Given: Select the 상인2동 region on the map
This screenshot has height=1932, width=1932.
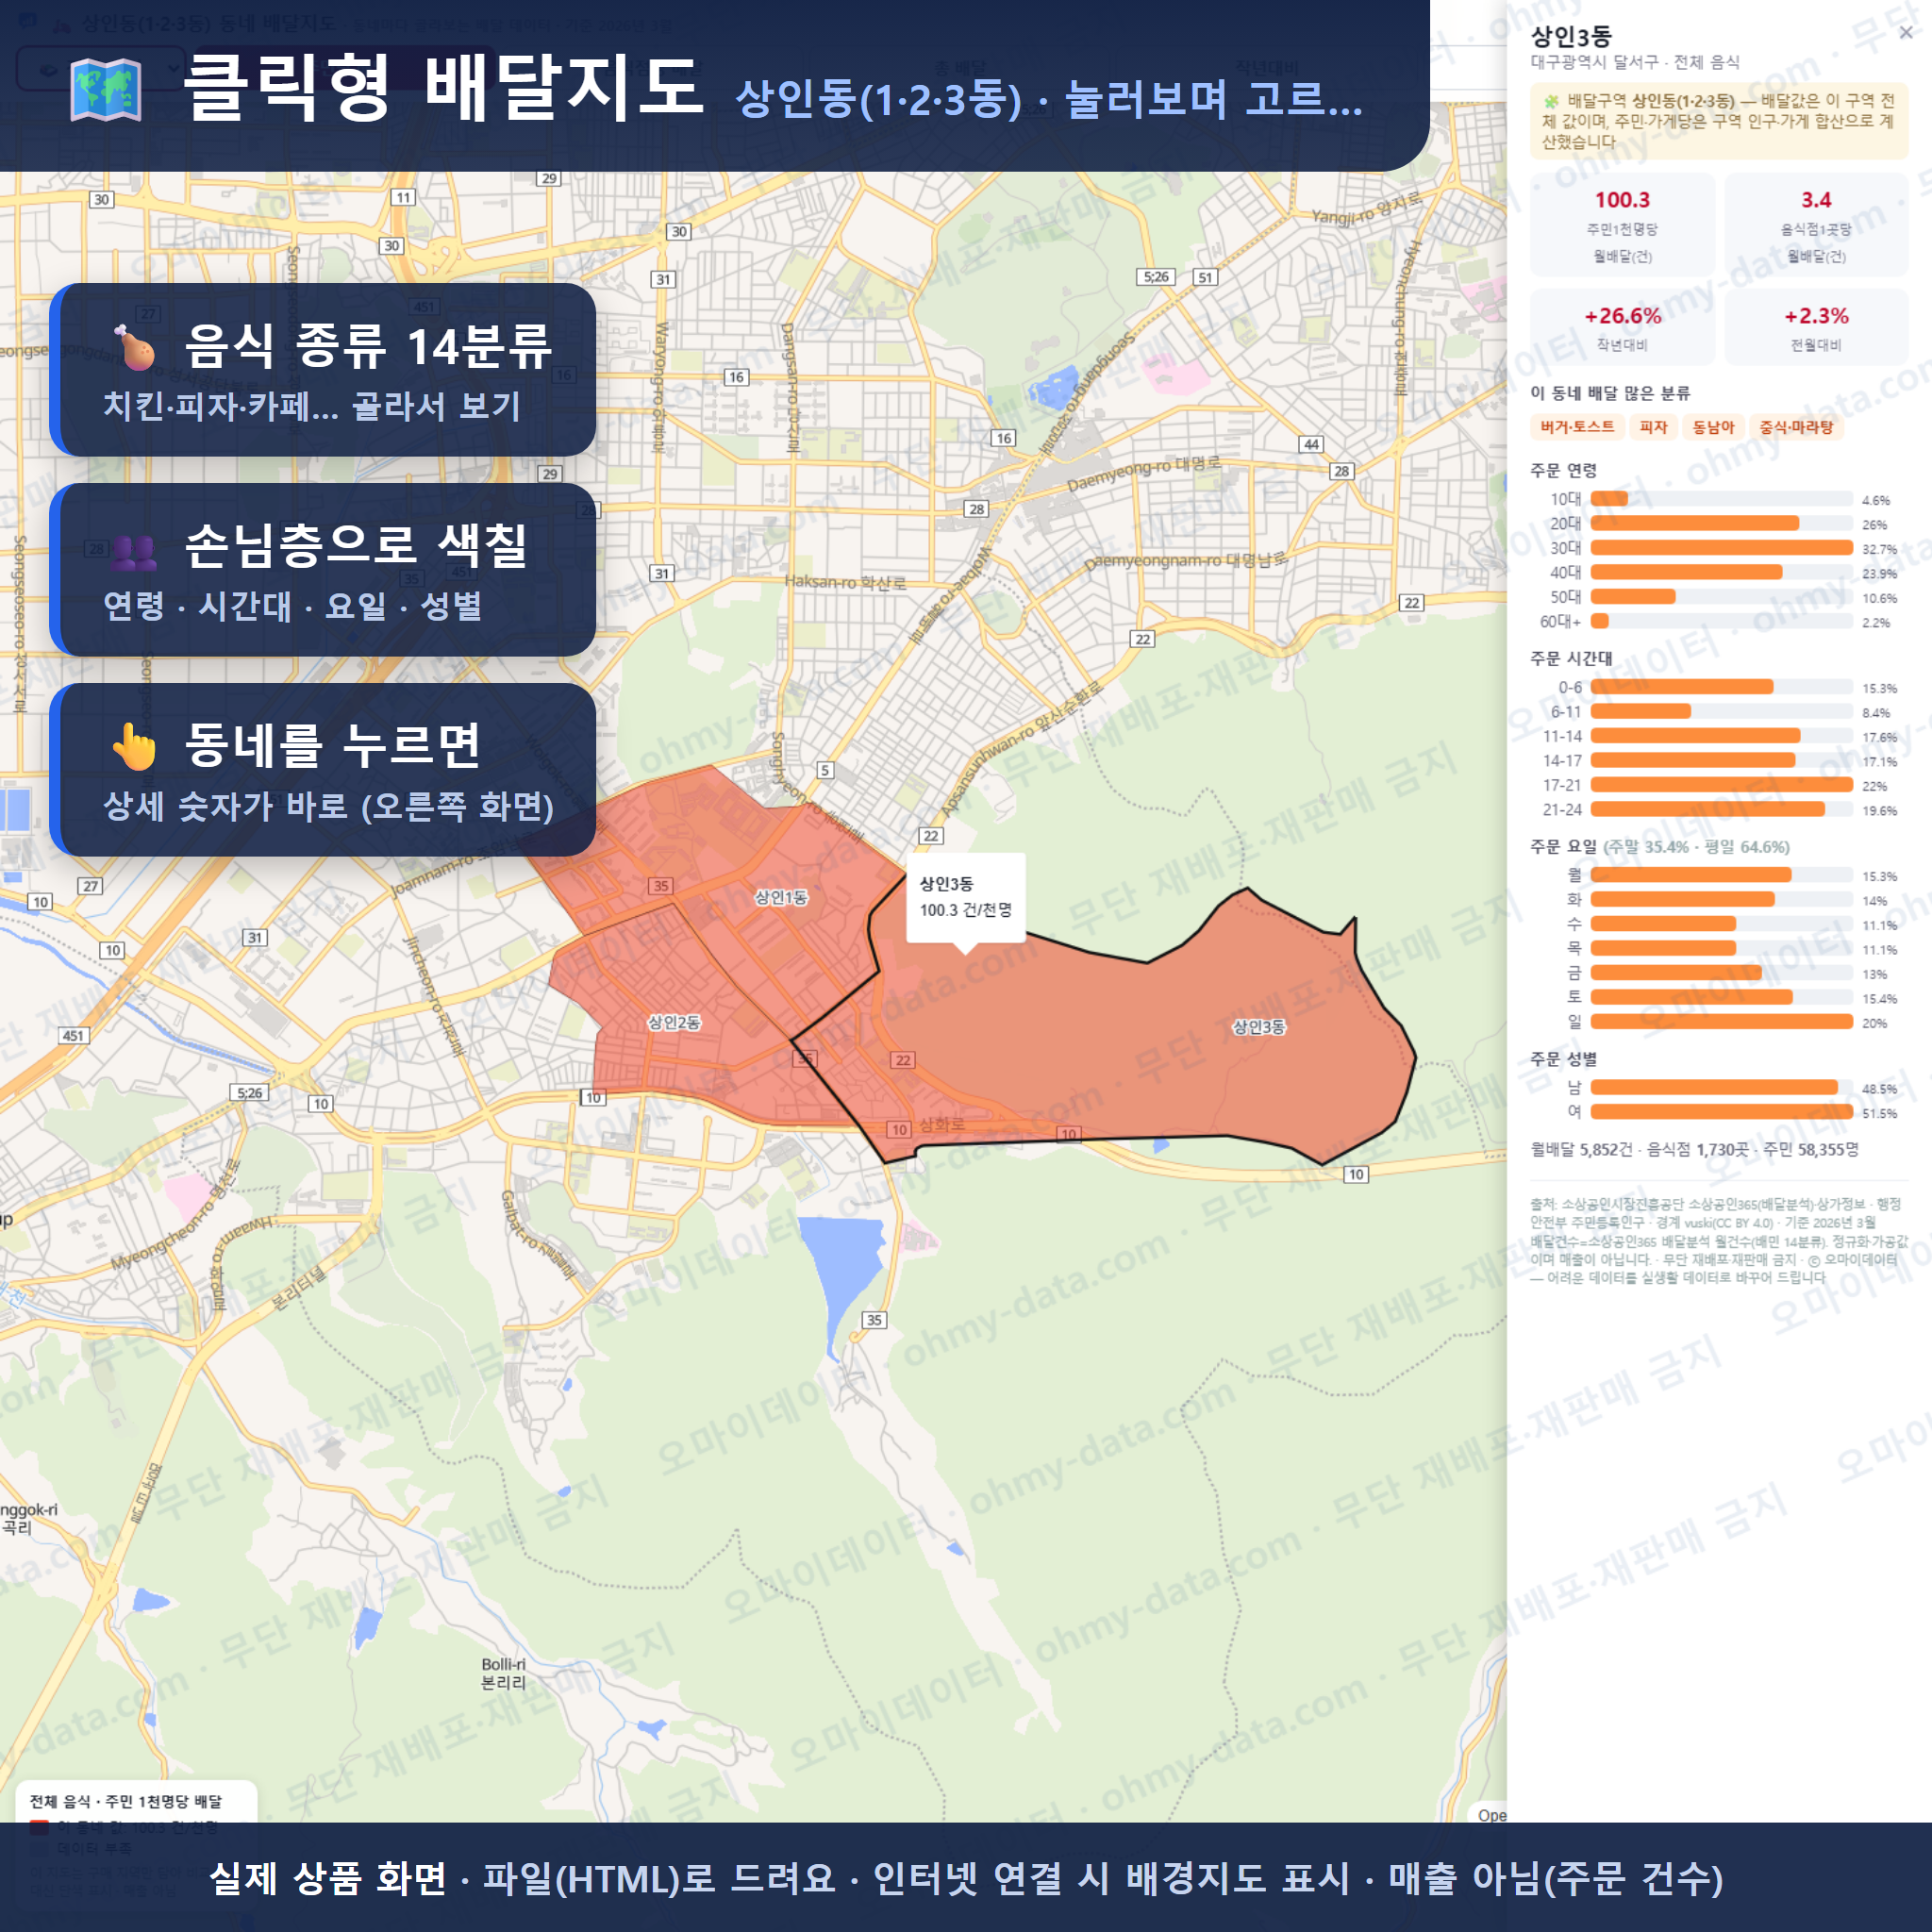Looking at the screenshot, I should (x=674, y=1022).
